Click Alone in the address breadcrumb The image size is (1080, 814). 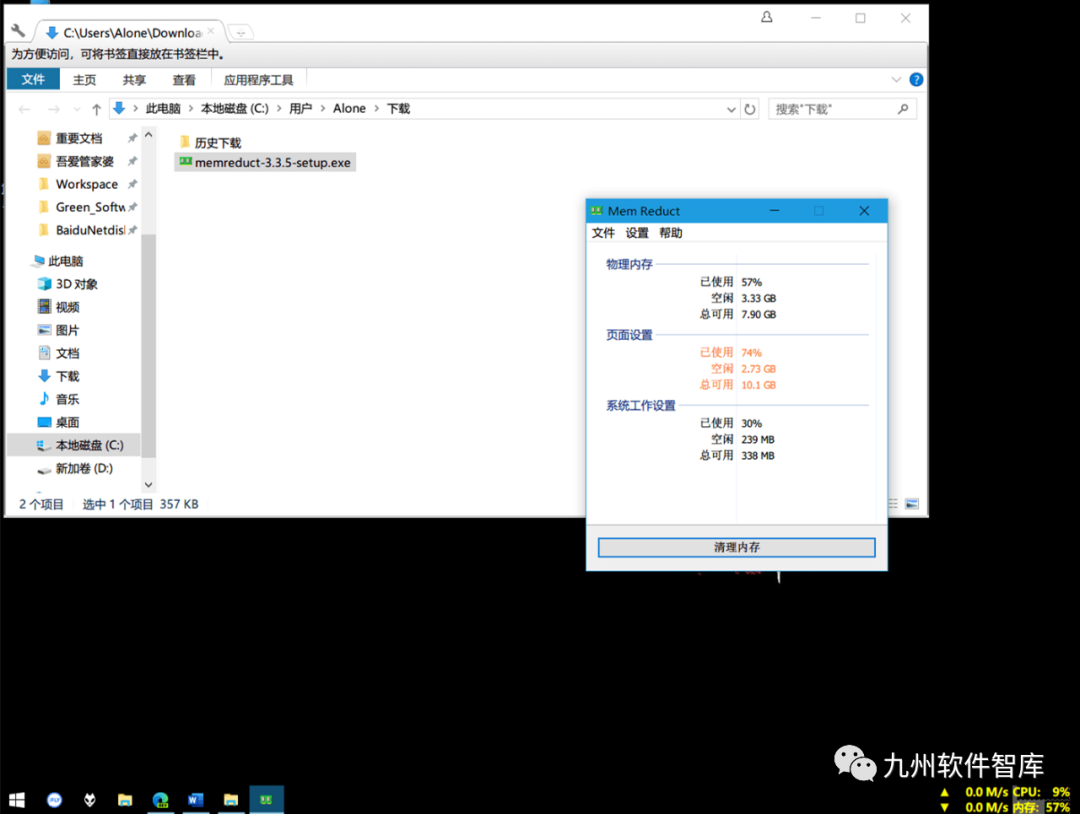pyautogui.click(x=349, y=109)
